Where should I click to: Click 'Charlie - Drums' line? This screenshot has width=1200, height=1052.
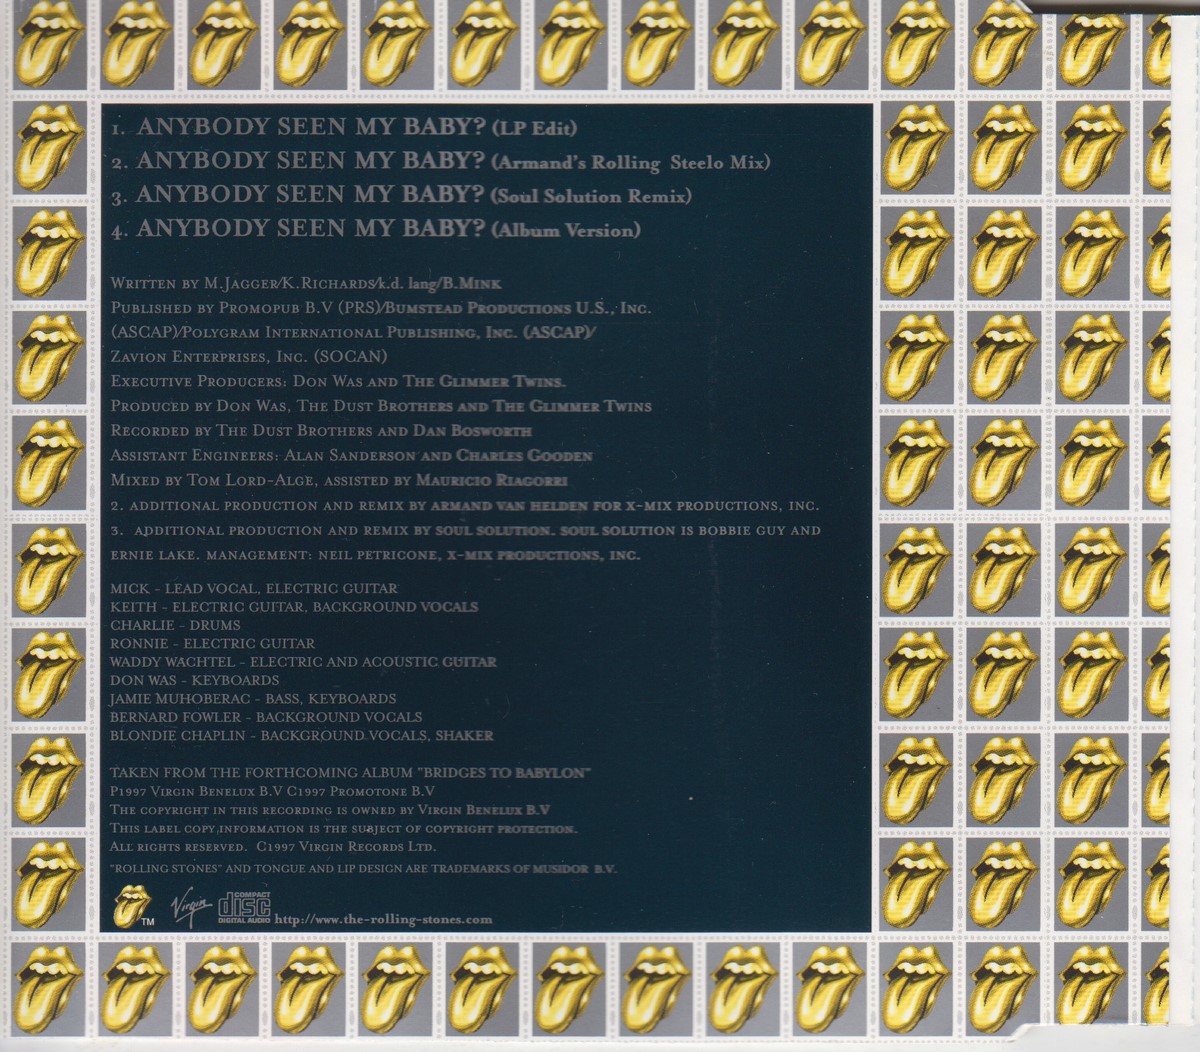174,625
